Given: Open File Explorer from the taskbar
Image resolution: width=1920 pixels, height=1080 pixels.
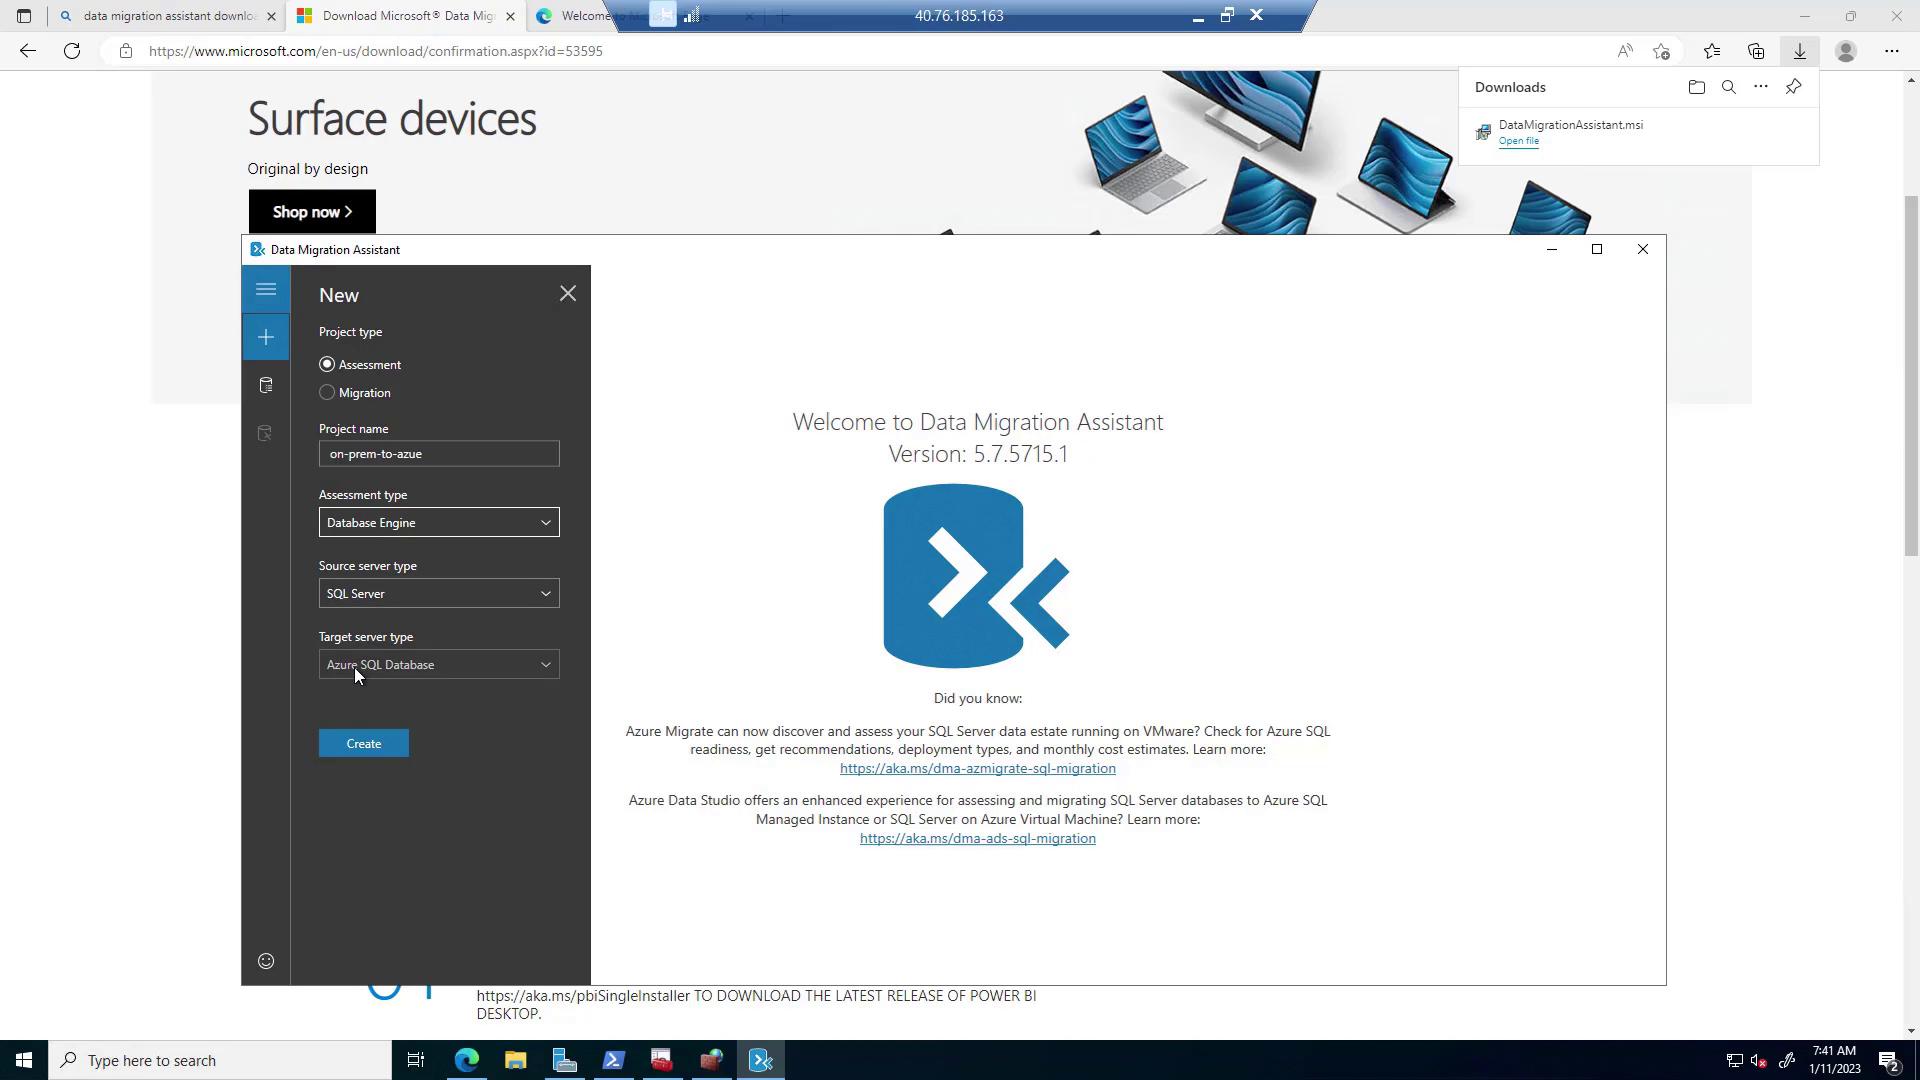Looking at the screenshot, I should 515,1061.
